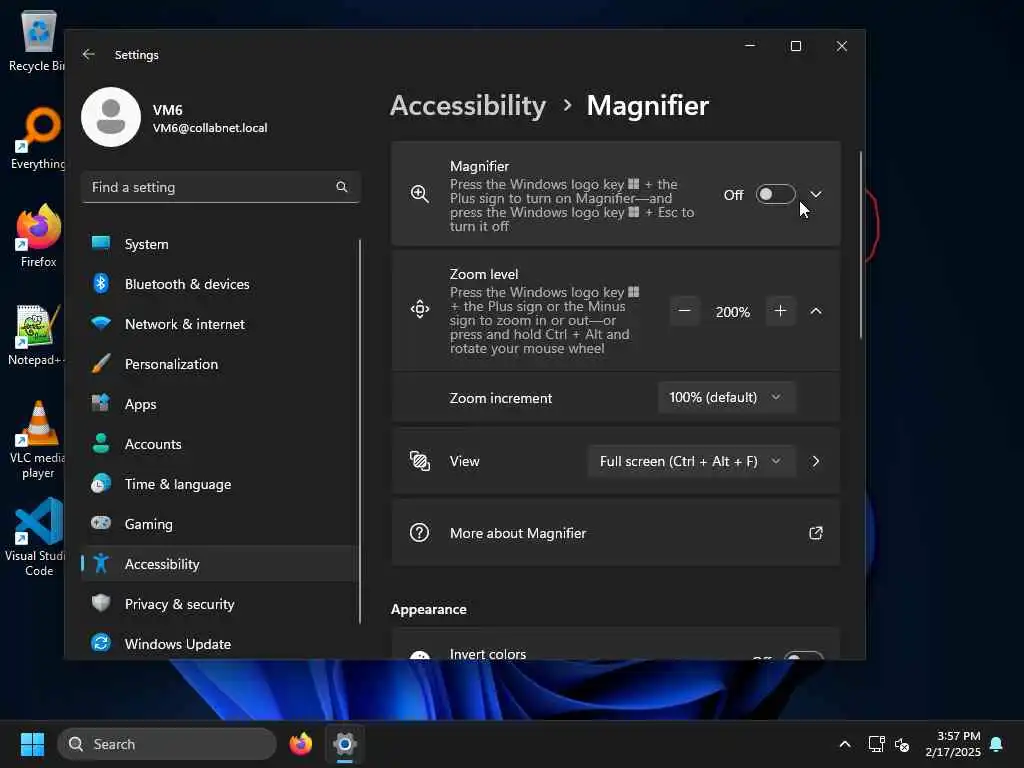Click the View overlapping-squares icon
Viewport: 1024px width, 768px height.
[x=420, y=461]
